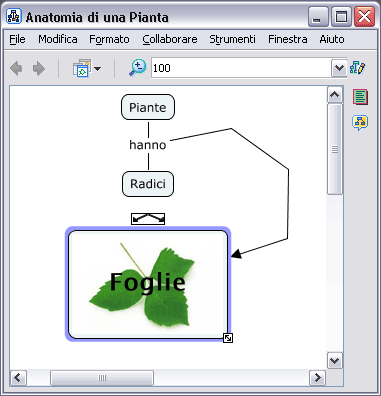Expand the views icon dropdown arrow
Image resolution: width=381 pixels, height=396 pixels.
coord(97,69)
